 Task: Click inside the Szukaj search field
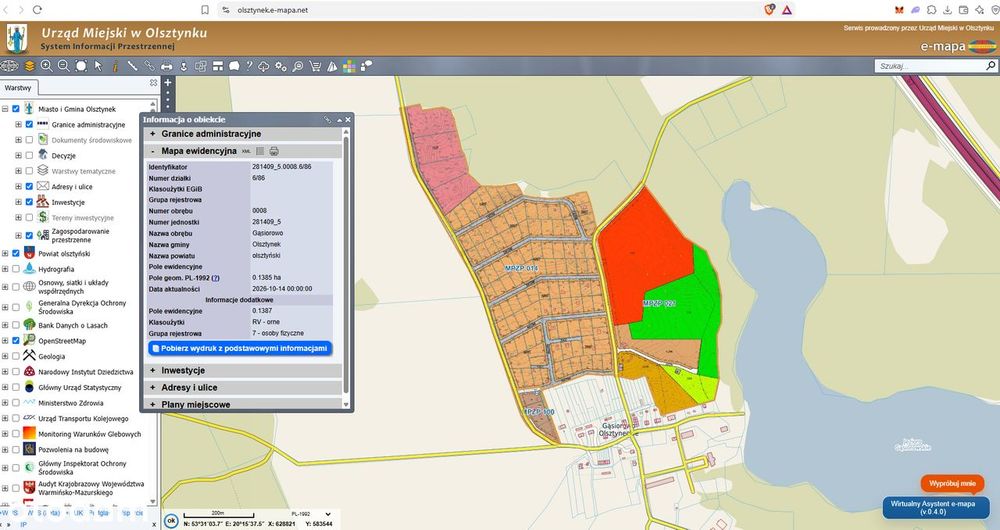[x=930, y=66]
